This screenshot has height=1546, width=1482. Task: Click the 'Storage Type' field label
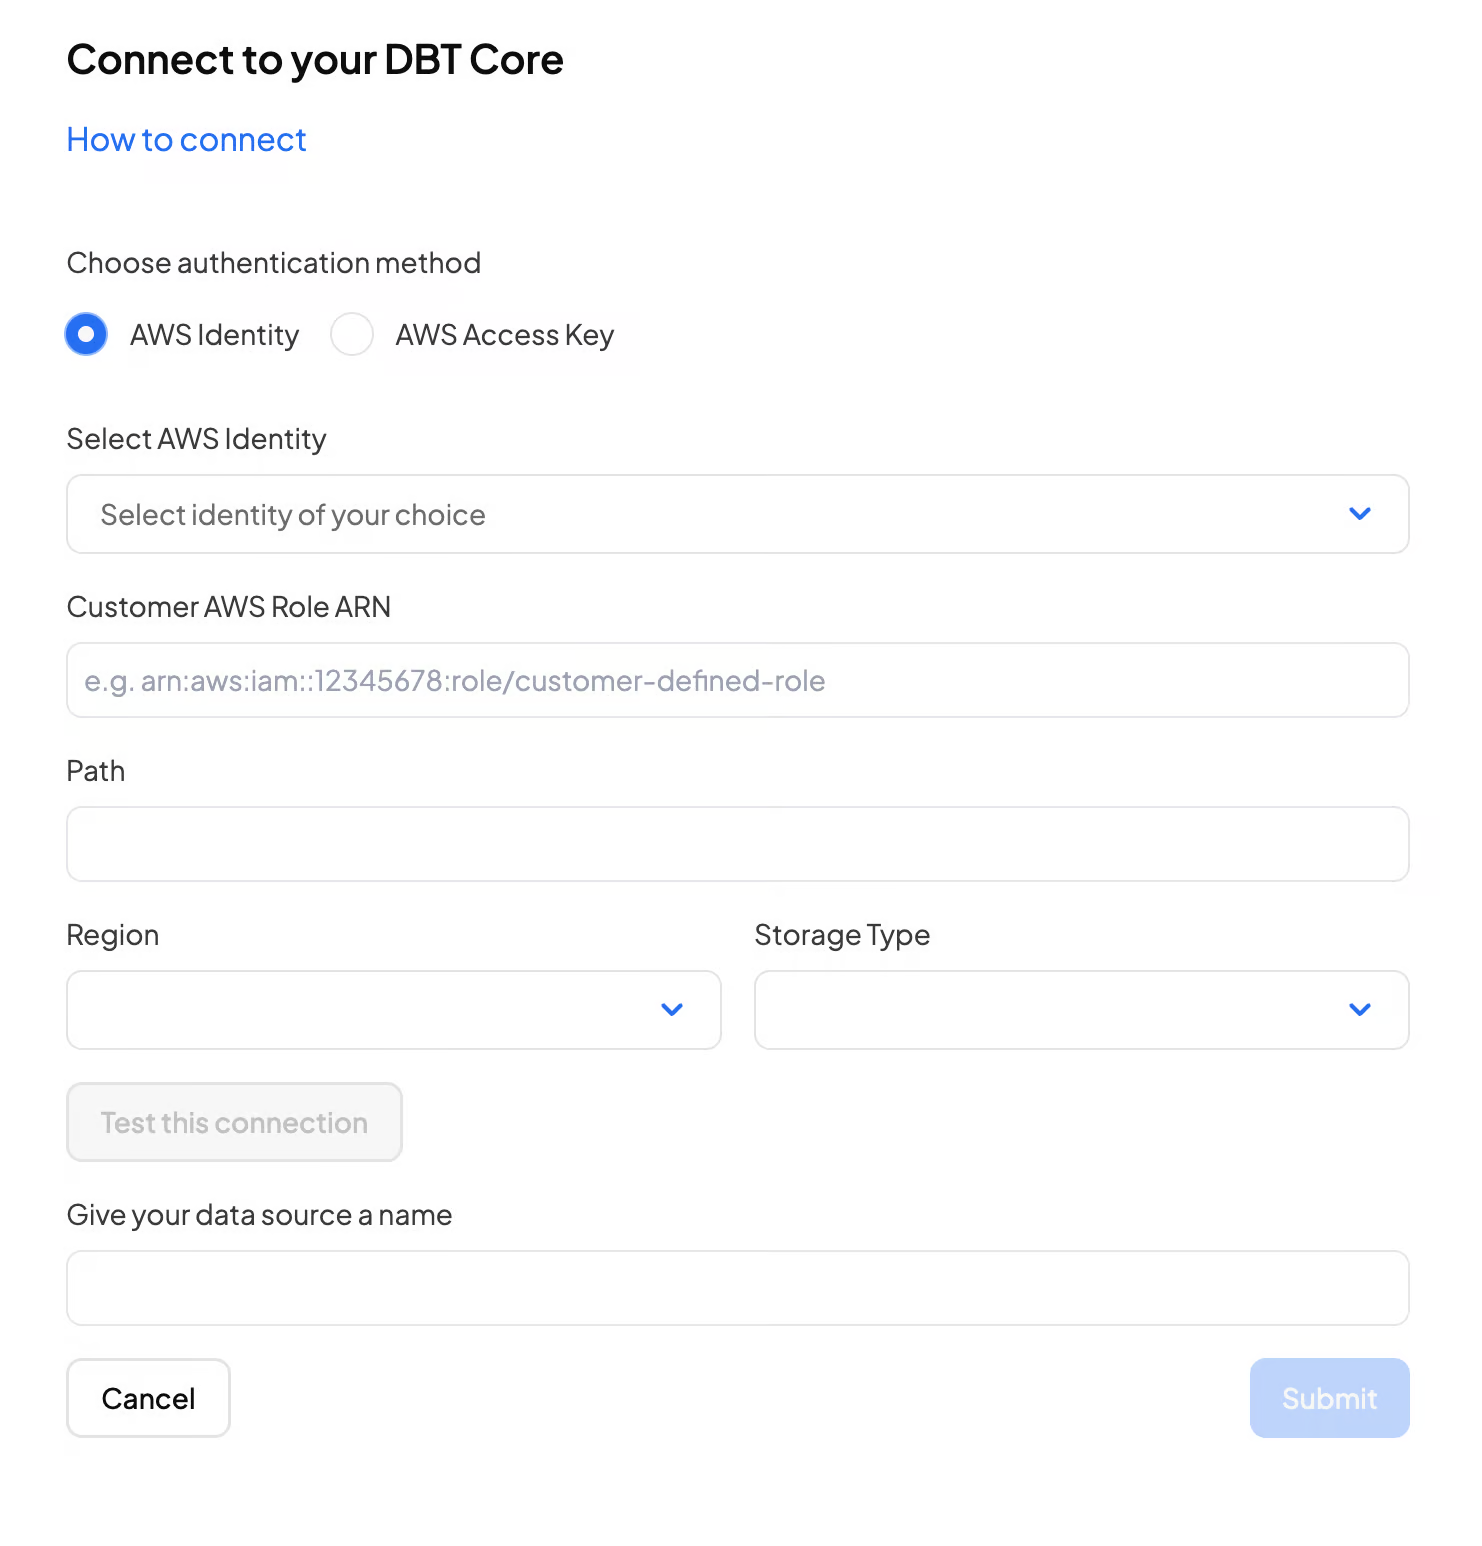pyautogui.click(x=842, y=935)
